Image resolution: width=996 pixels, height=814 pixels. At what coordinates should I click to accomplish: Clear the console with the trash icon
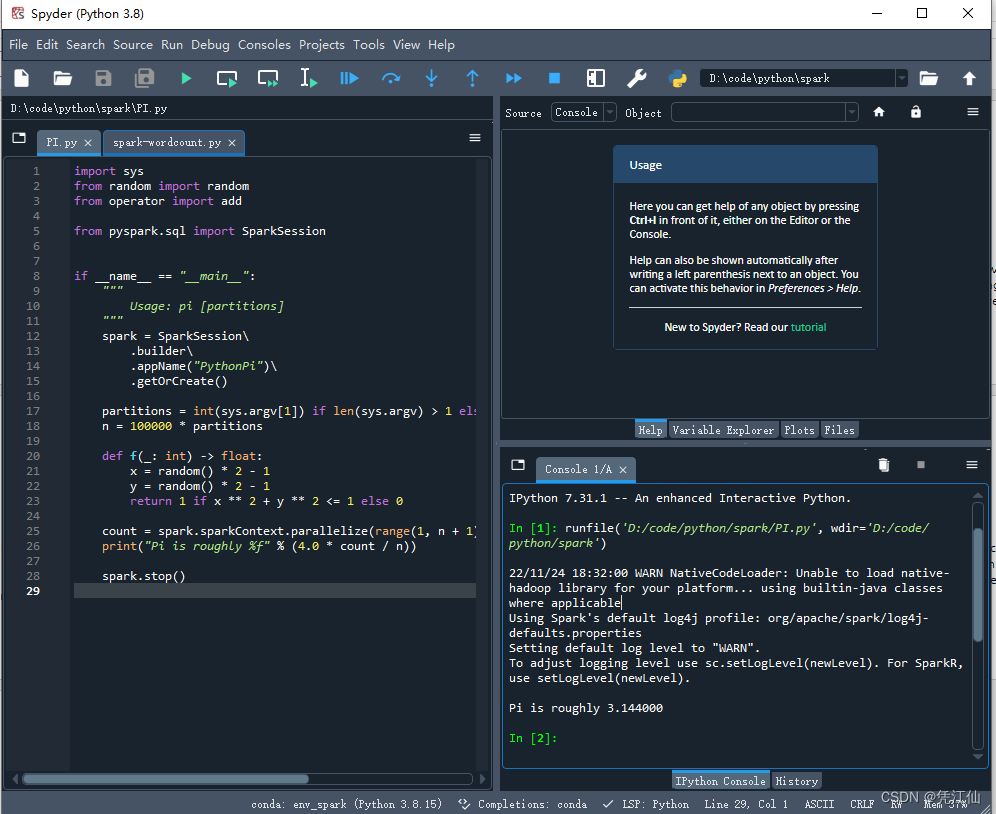[884, 465]
